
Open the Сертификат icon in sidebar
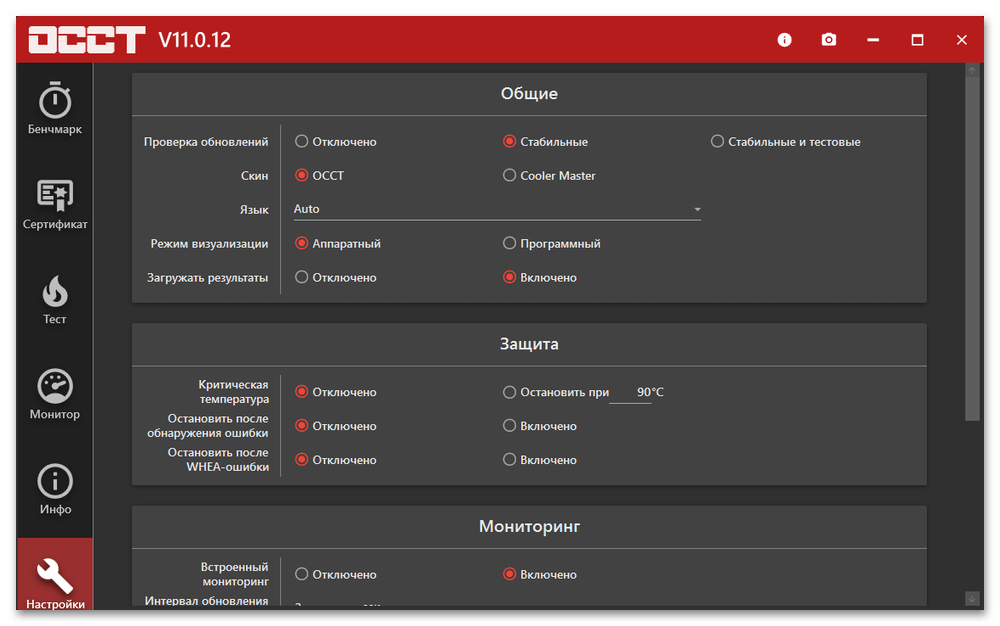55,196
